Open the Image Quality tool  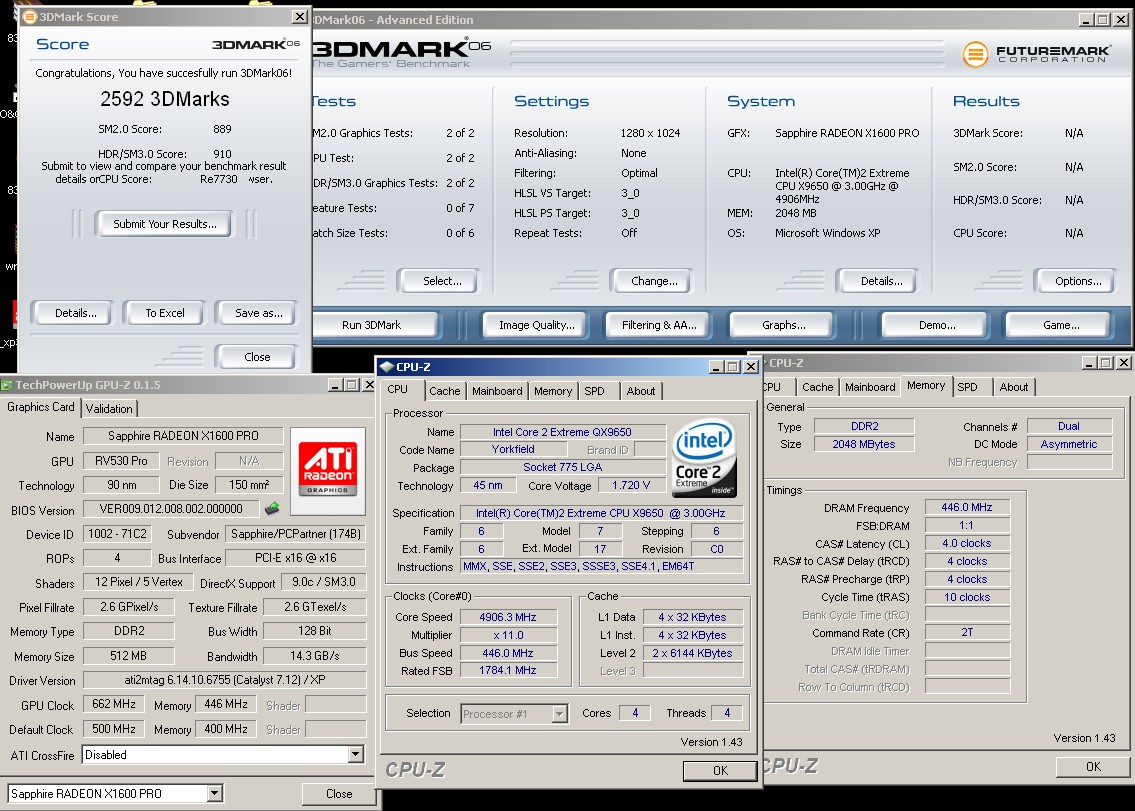tap(536, 325)
